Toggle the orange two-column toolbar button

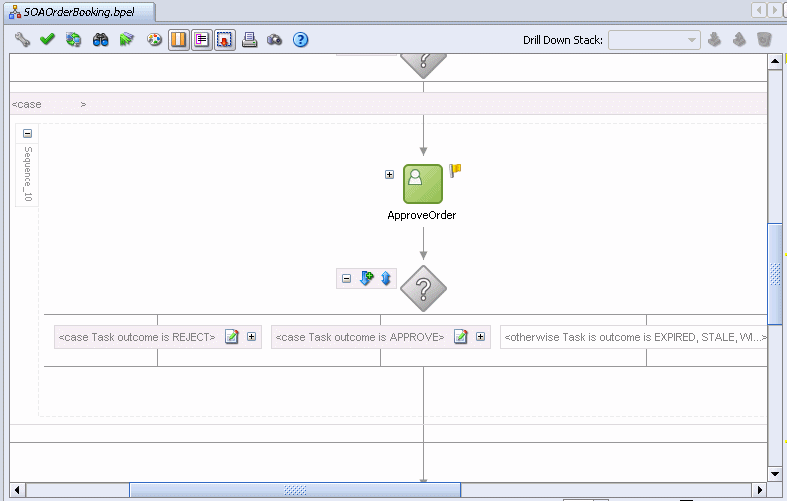pos(178,40)
